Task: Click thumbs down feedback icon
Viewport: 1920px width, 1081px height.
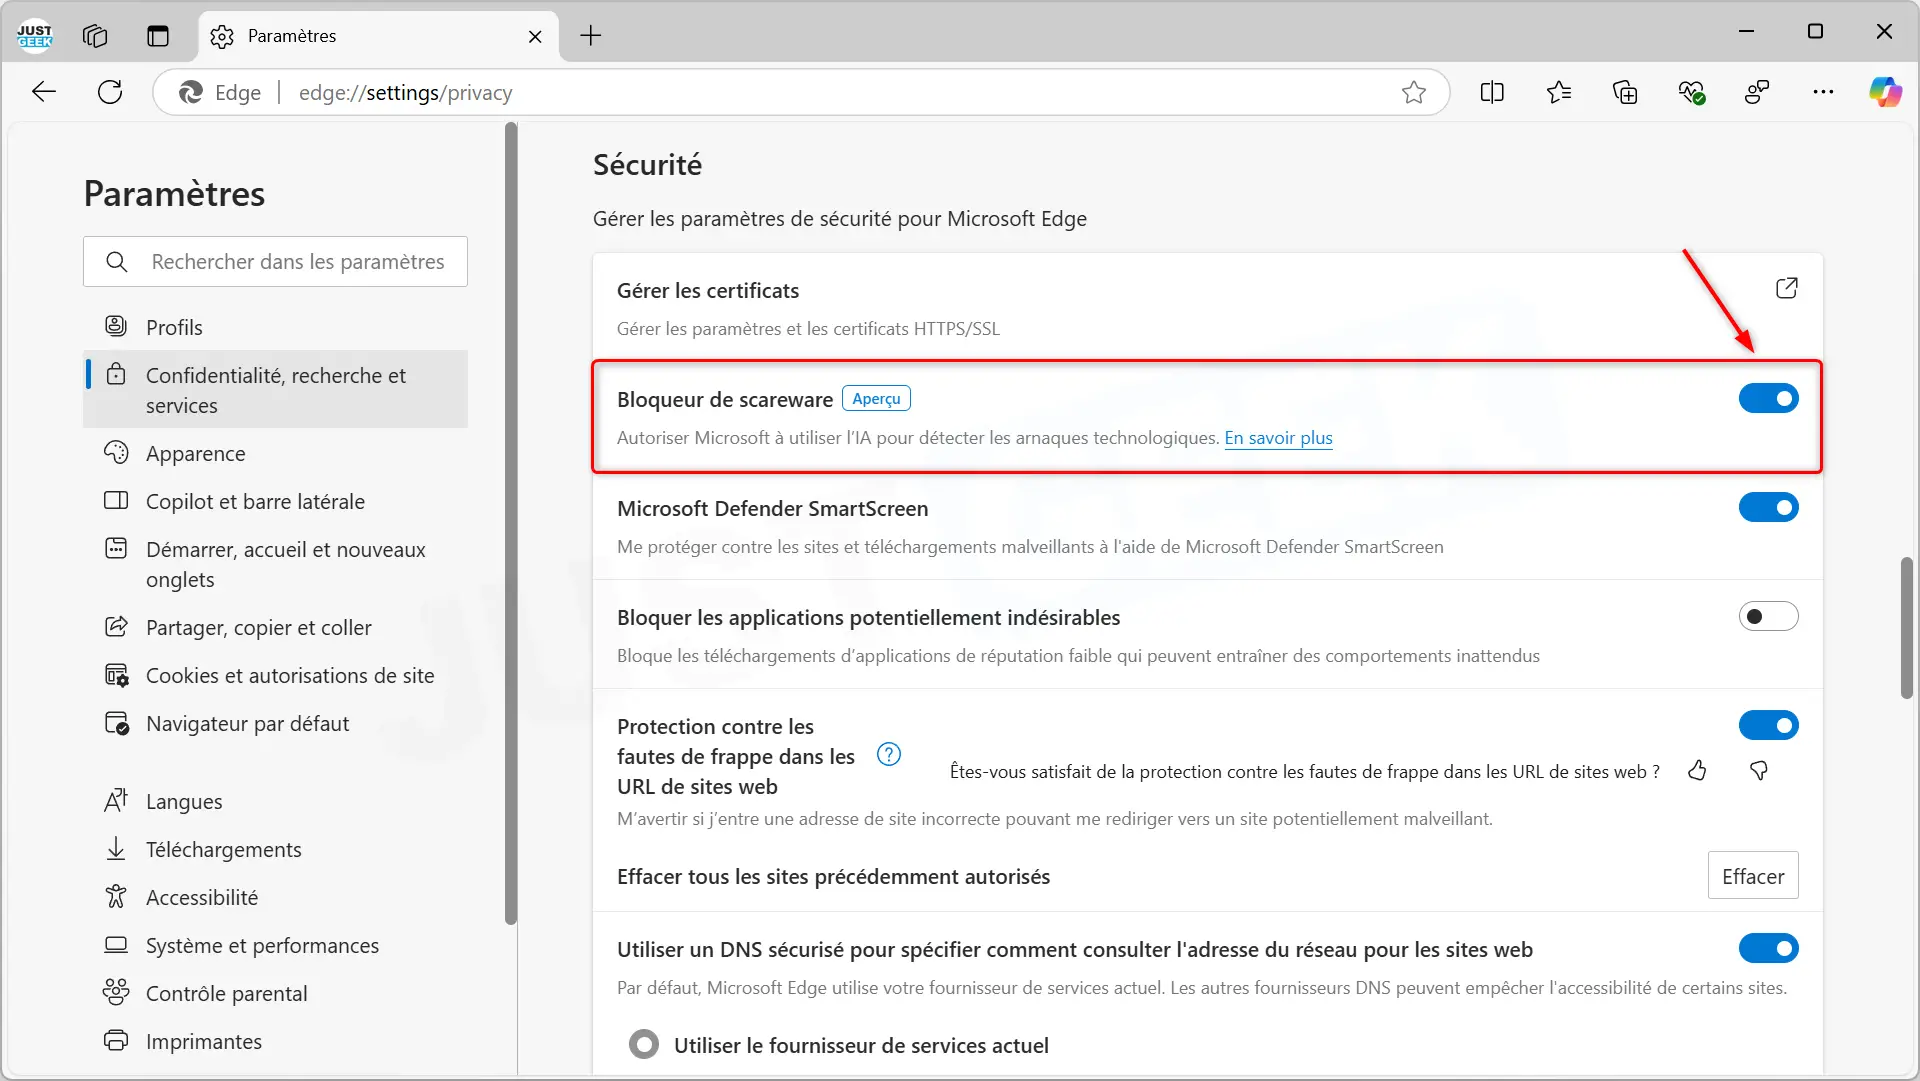Action: tap(1759, 771)
